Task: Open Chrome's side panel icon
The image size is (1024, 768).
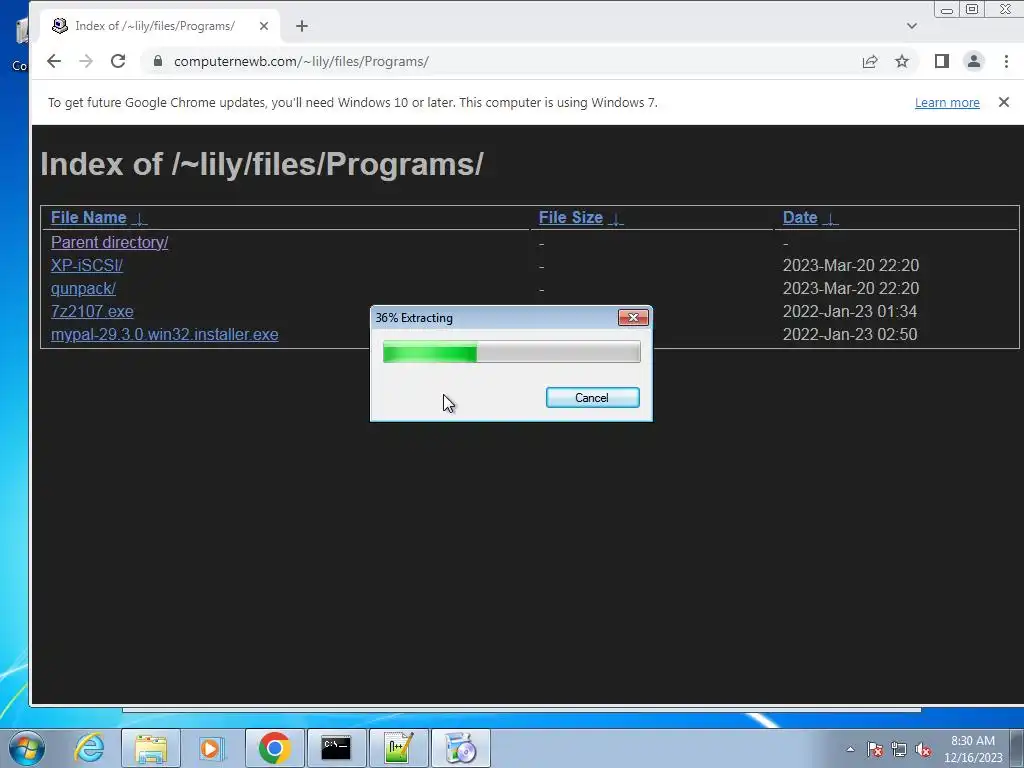Action: point(941,61)
